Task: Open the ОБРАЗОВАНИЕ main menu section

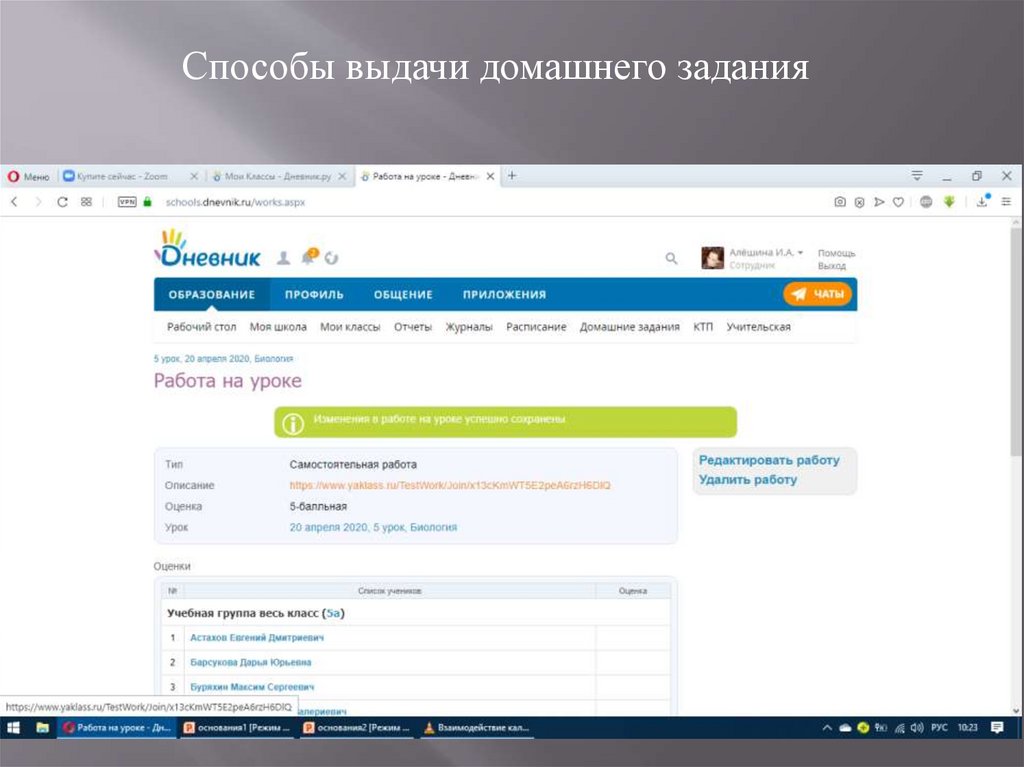Action: pyautogui.click(x=212, y=295)
